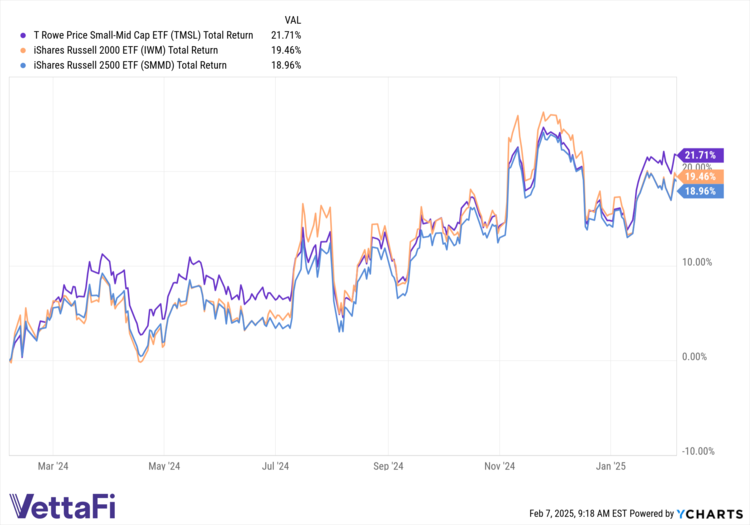
Task: Click the 21.71% value in legend table
Action: (286, 33)
